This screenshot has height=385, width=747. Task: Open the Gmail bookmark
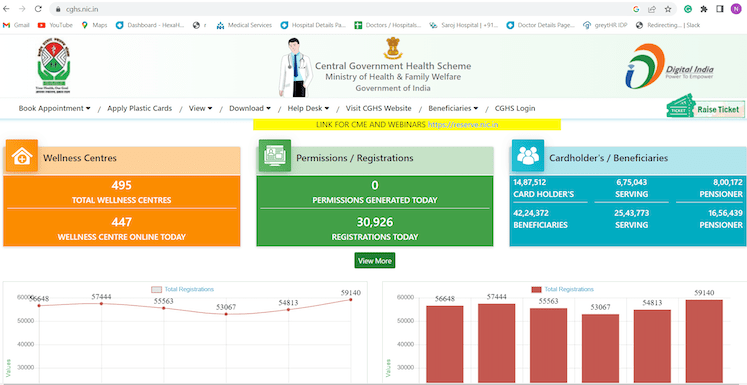point(16,25)
